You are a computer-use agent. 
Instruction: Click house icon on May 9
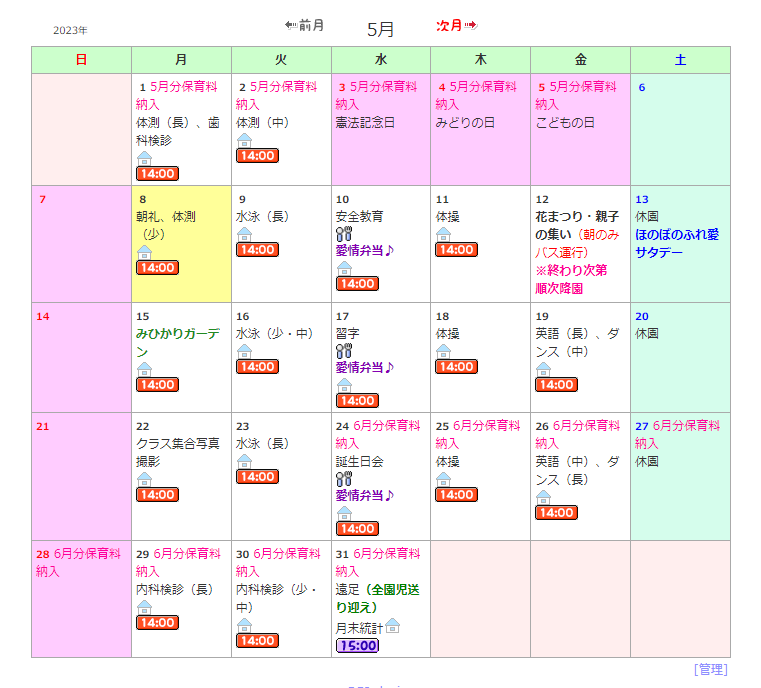(x=245, y=234)
